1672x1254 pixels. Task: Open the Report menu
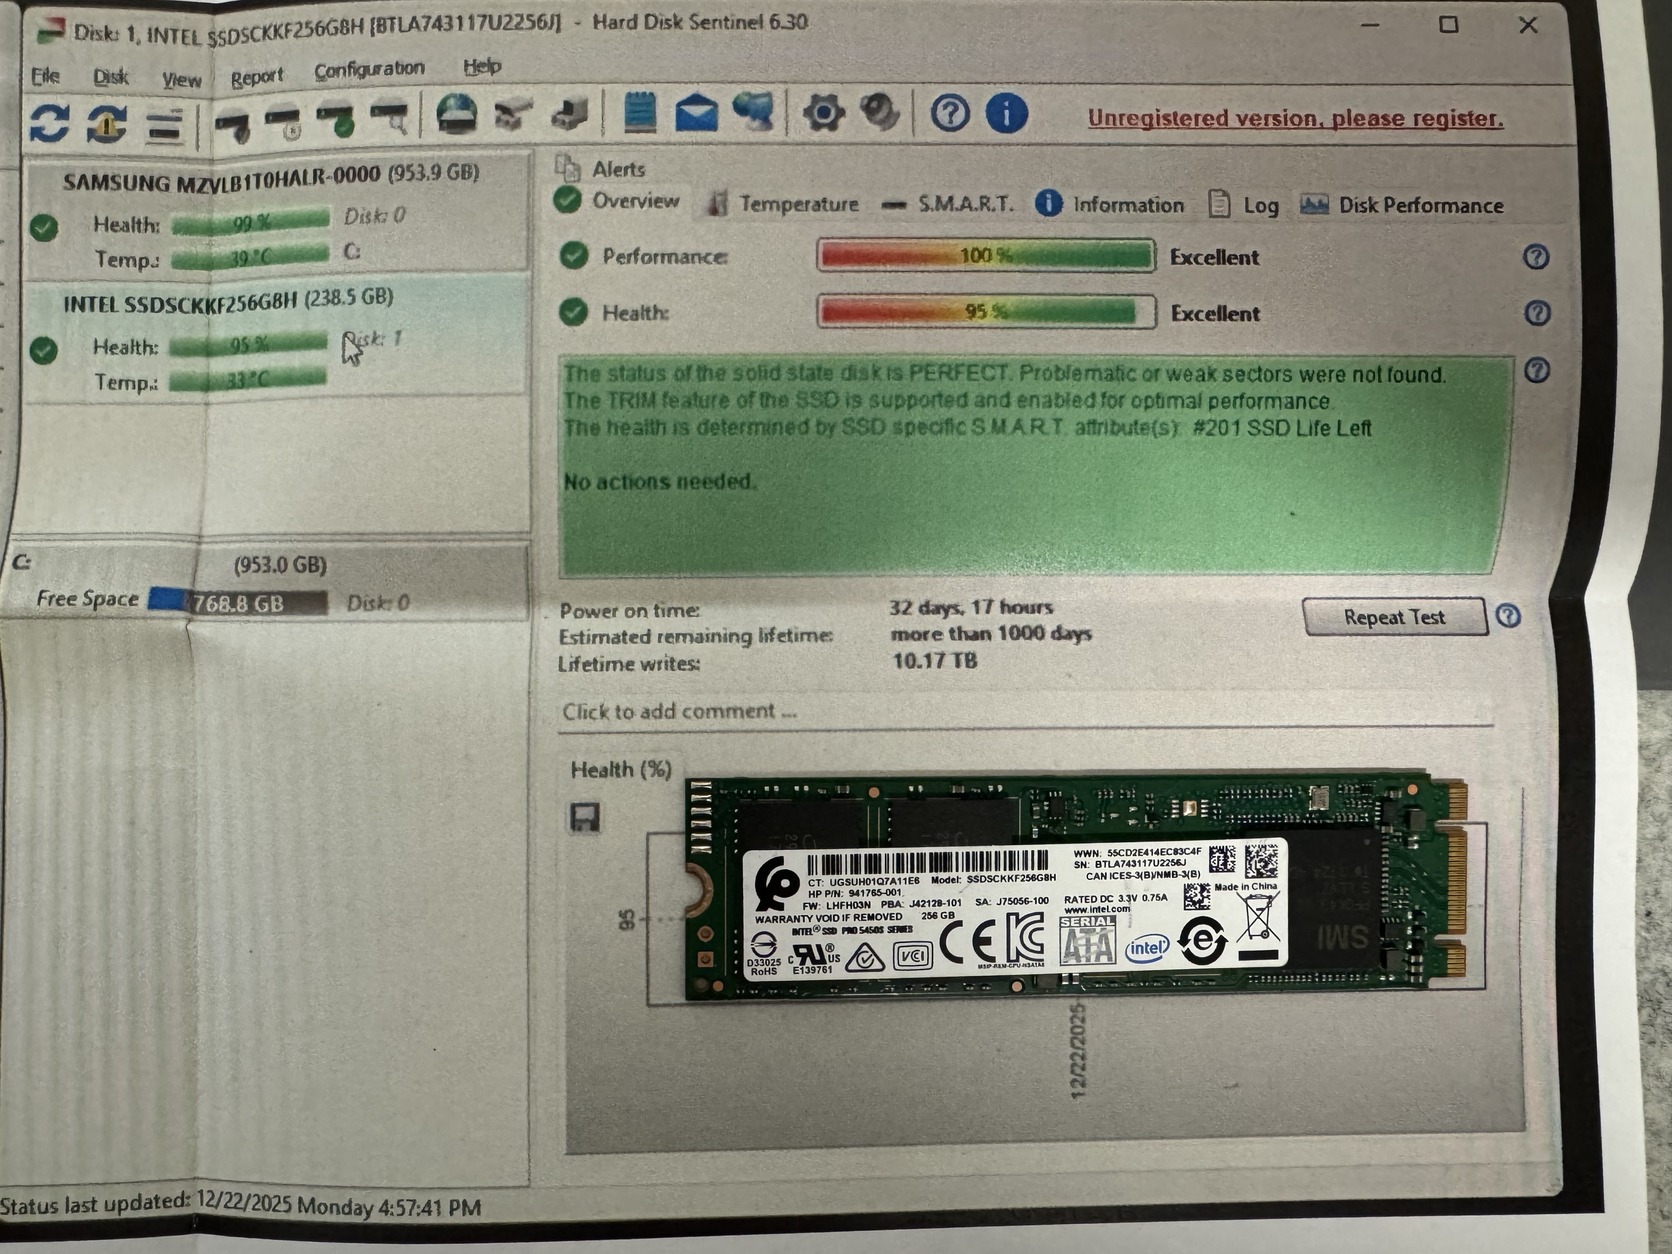257,77
